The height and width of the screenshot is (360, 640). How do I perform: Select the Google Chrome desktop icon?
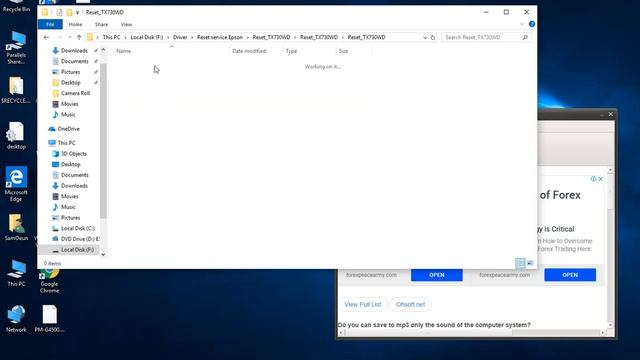tap(49, 281)
